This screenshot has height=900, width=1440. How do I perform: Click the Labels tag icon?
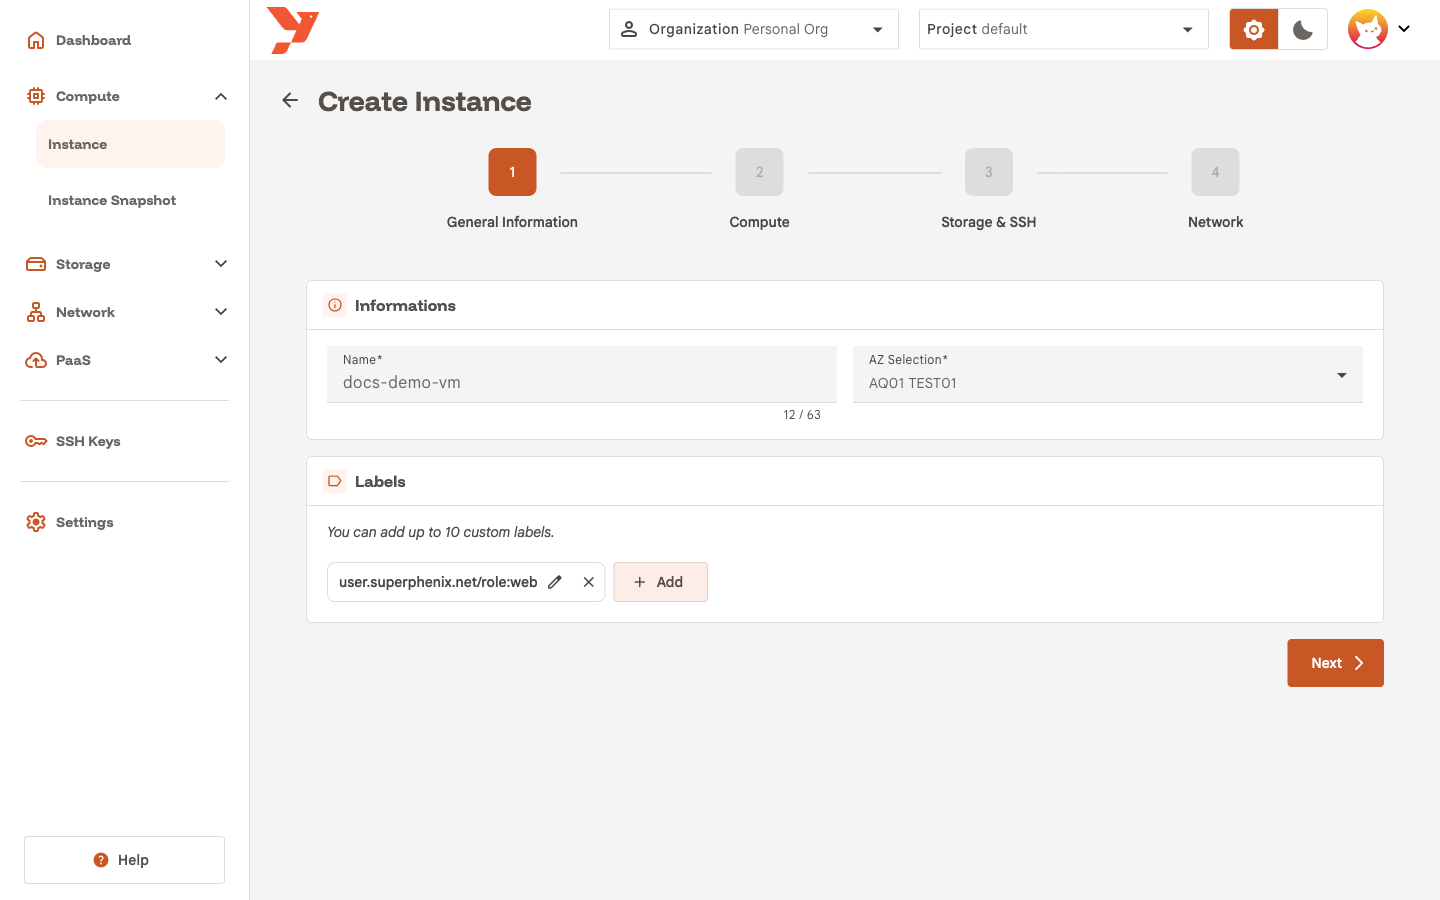(335, 481)
